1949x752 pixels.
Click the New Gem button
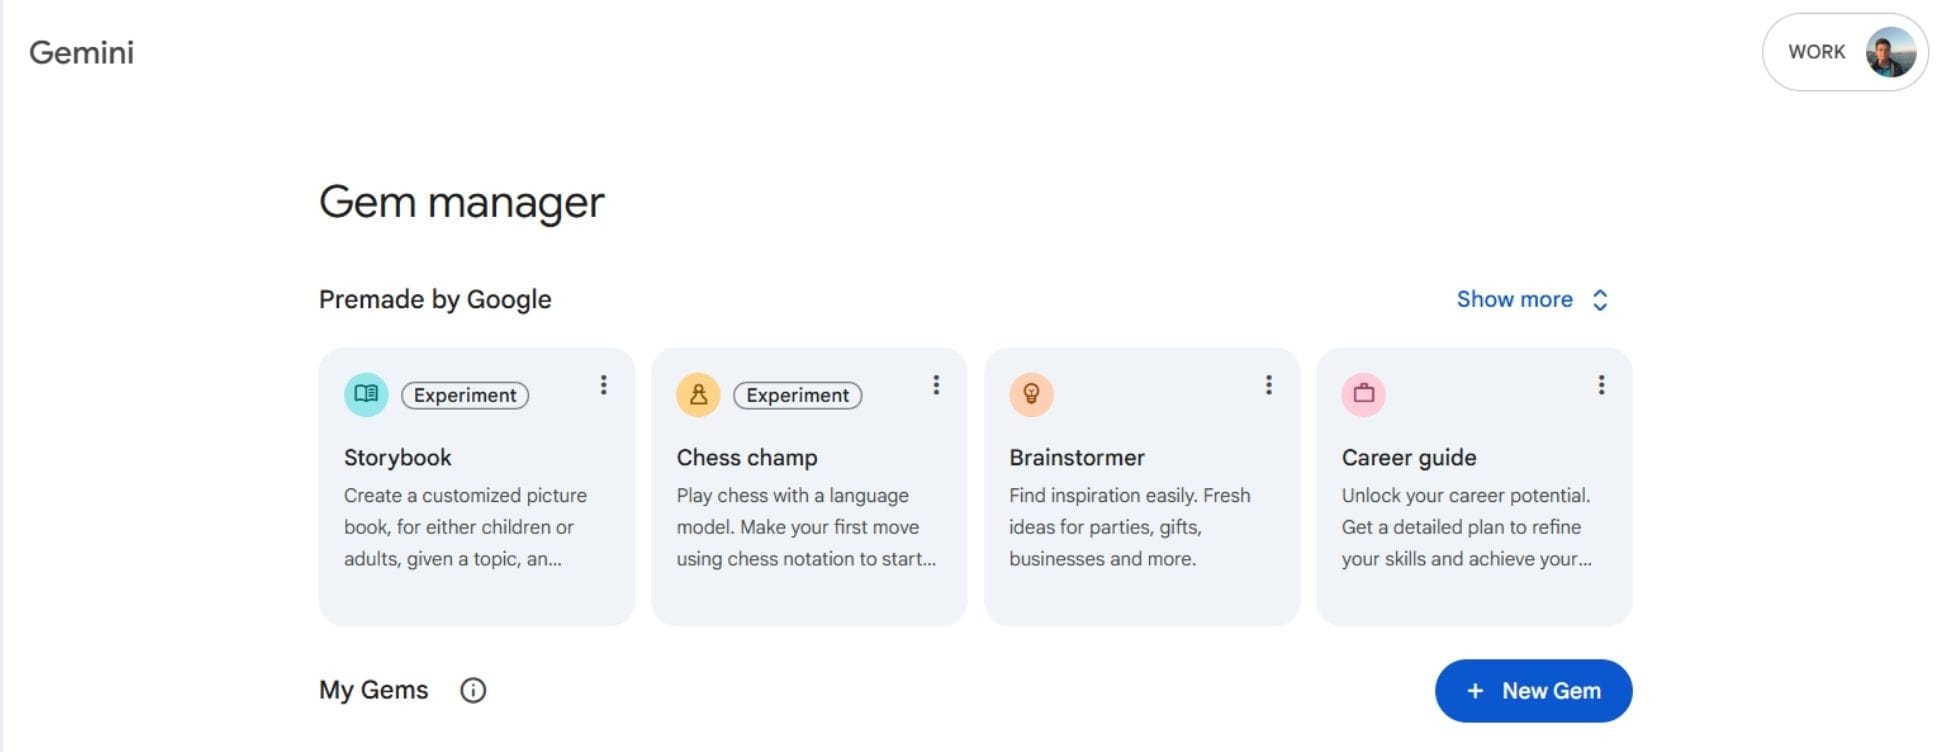(1533, 691)
